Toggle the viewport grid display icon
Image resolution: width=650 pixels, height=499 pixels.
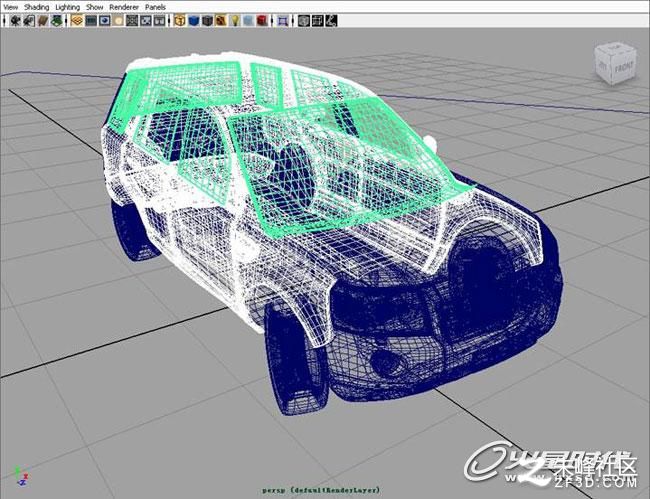(x=77, y=20)
